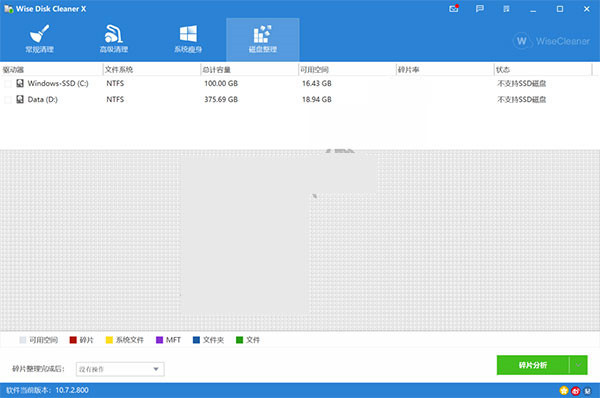Open the feedback chat bubble icon
Image resolution: width=600 pixels, height=398 pixels.
tap(479, 9)
